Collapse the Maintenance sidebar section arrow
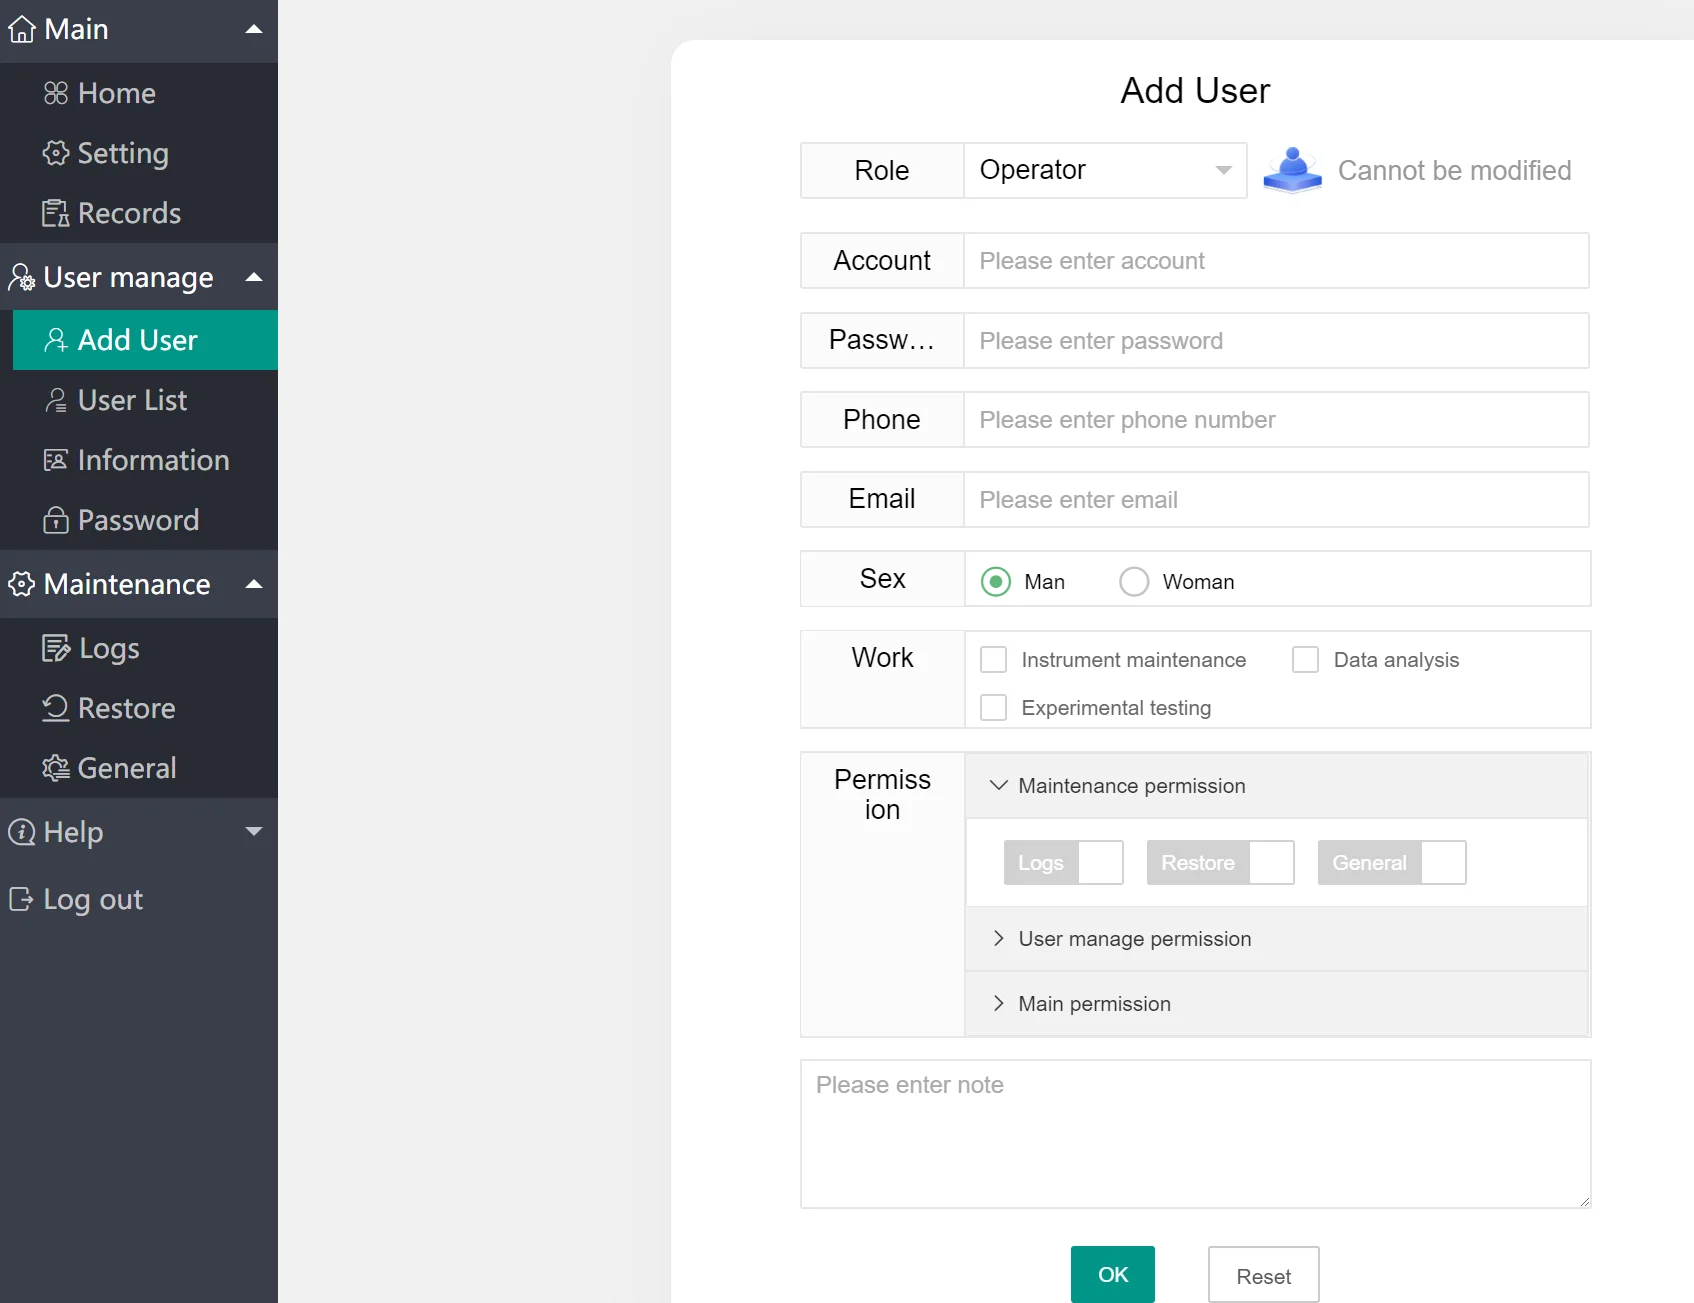The width and height of the screenshot is (1694, 1303). click(x=254, y=584)
